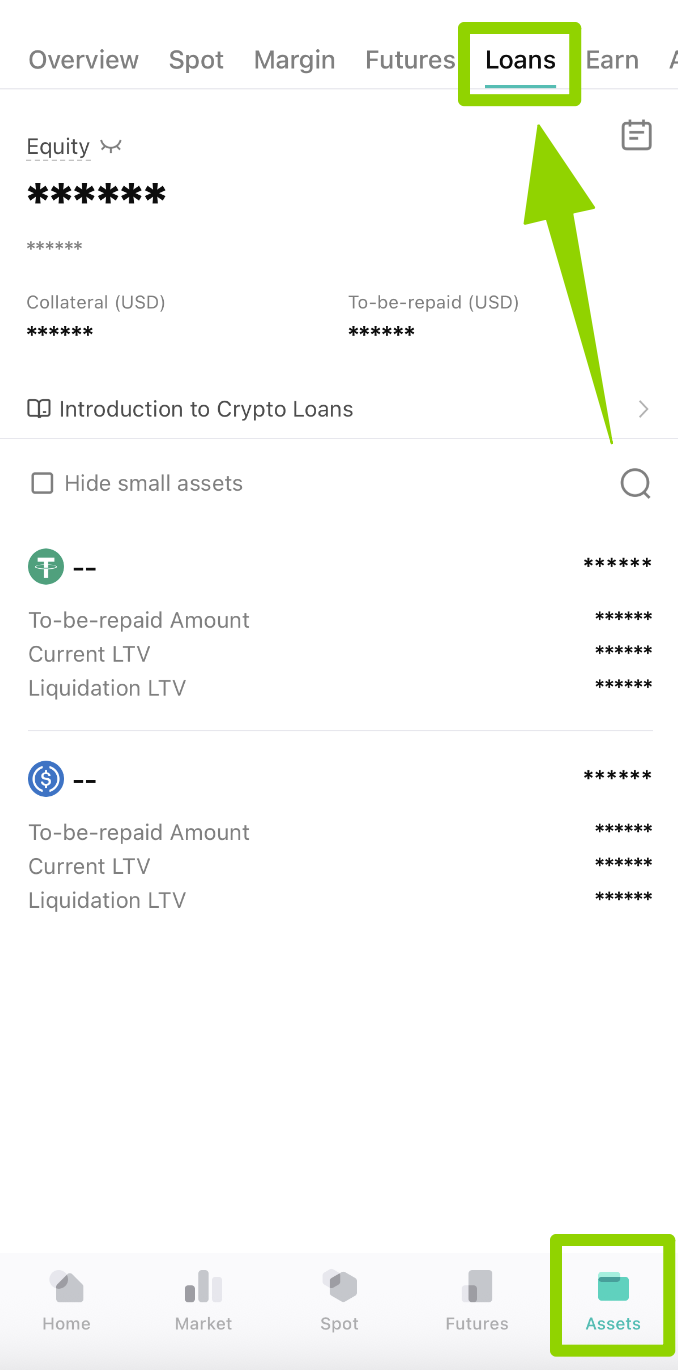
Task: Open the Earn tab
Action: tap(612, 60)
